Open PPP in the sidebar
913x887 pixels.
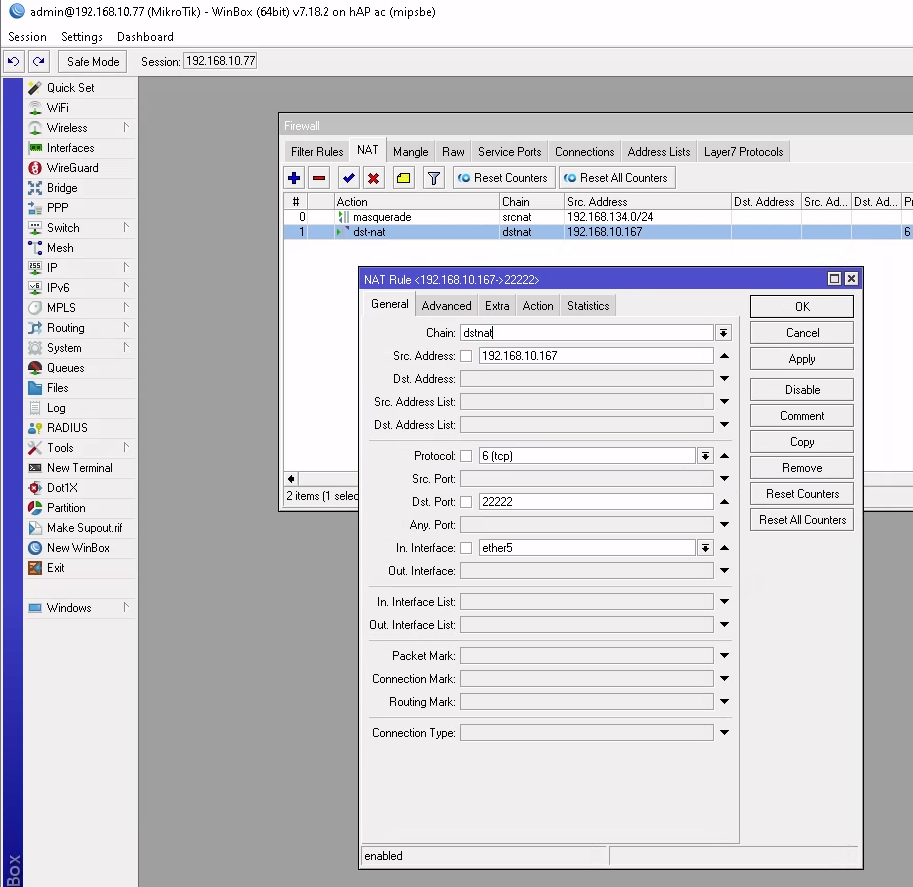click(x=57, y=208)
